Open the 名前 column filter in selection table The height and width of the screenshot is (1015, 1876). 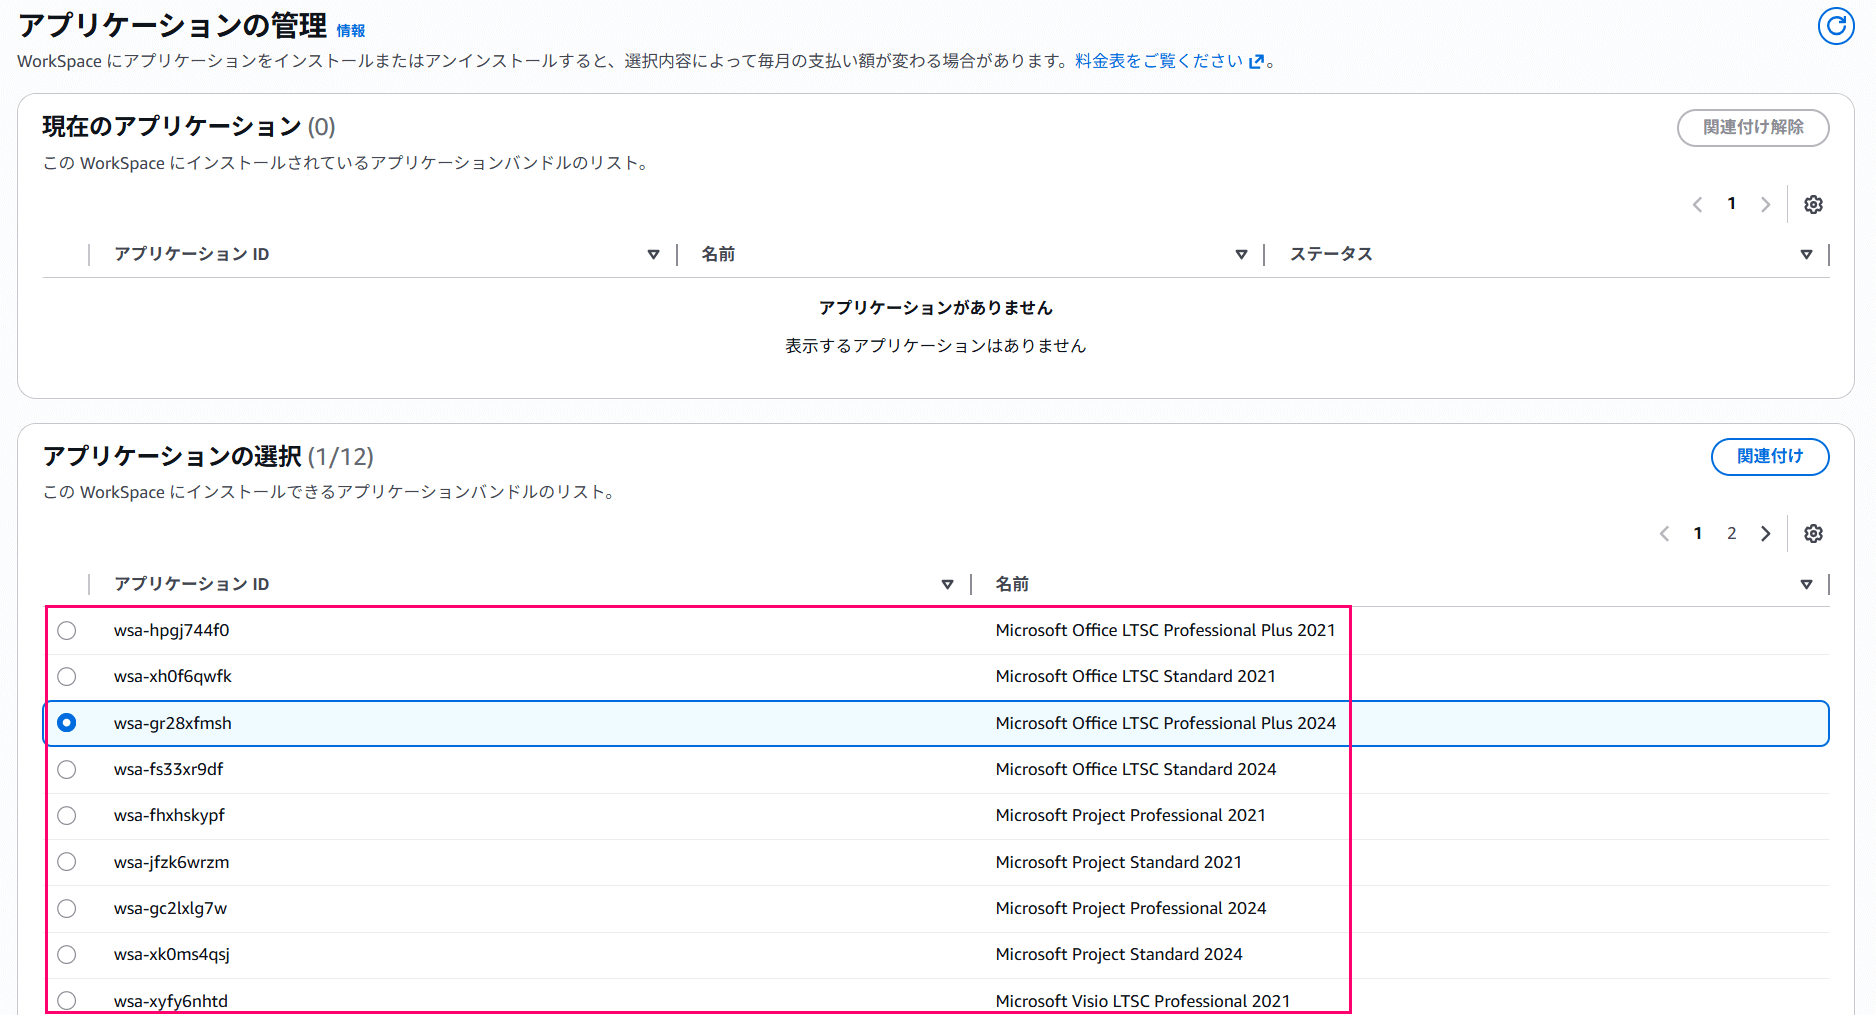tap(1807, 584)
